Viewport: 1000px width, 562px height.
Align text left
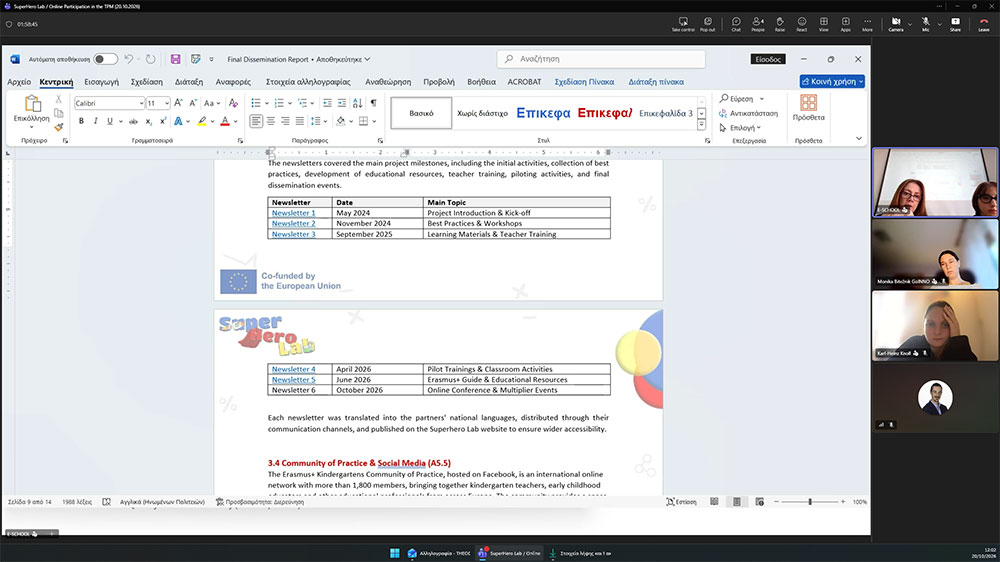[256, 121]
